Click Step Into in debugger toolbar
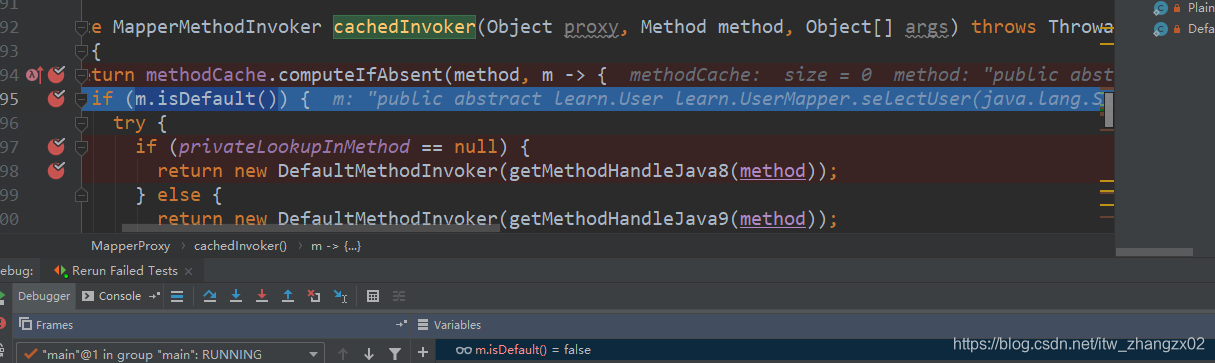 pyautogui.click(x=236, y=296)
